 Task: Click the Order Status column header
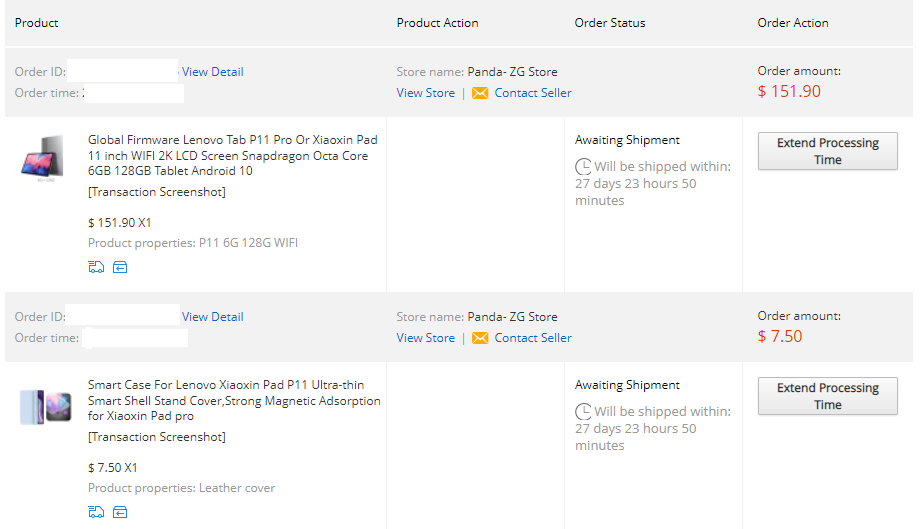(x=610, y=23)
